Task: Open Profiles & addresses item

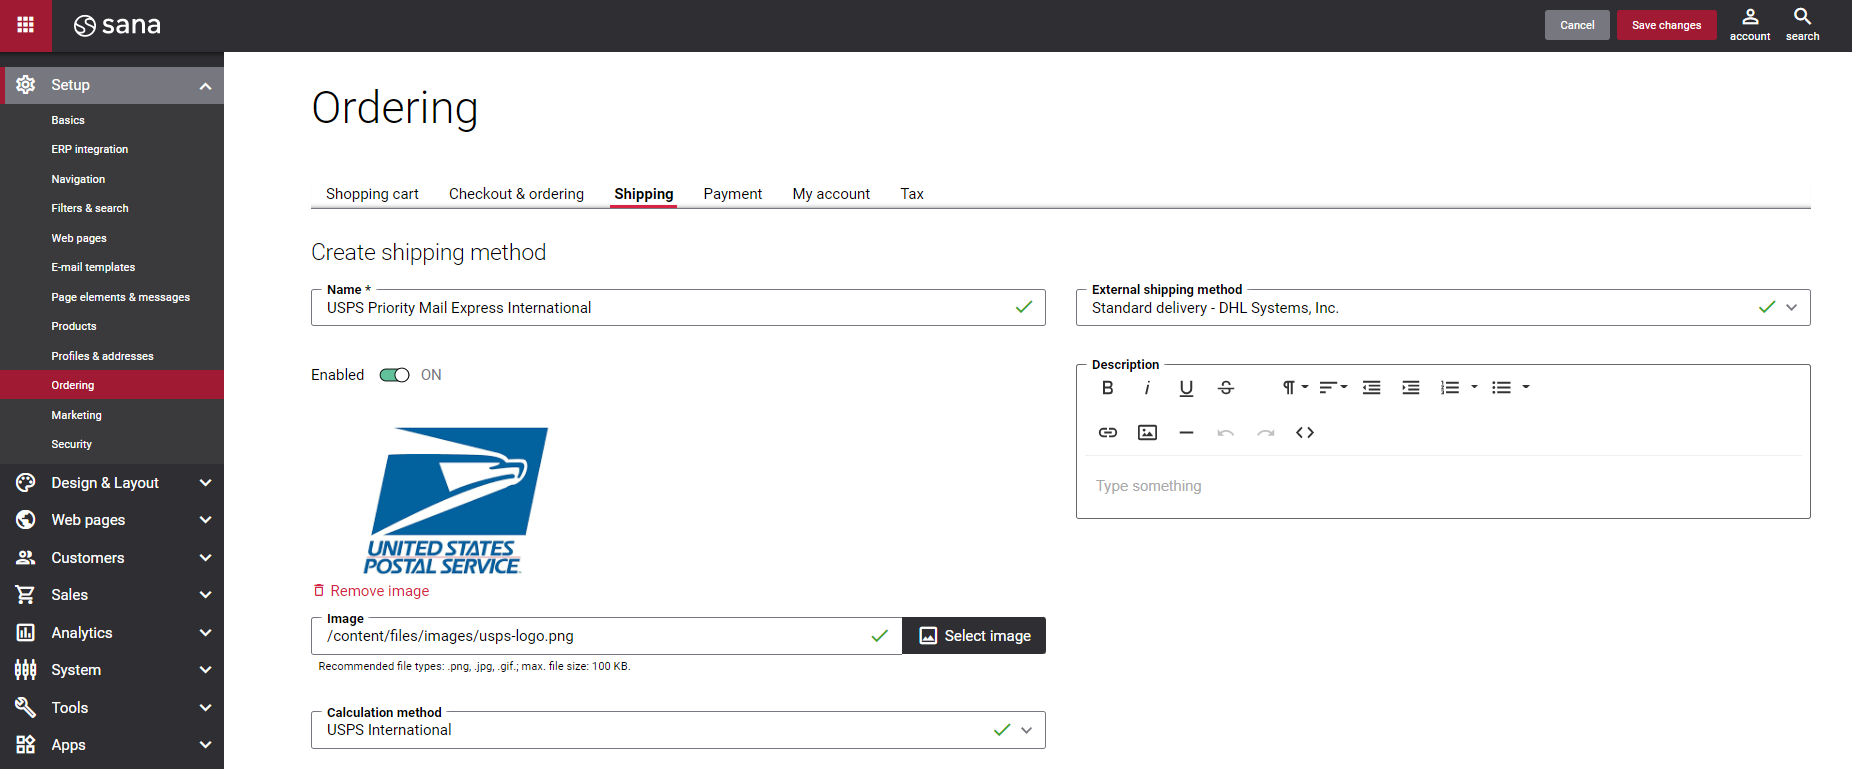Action: 103,356
